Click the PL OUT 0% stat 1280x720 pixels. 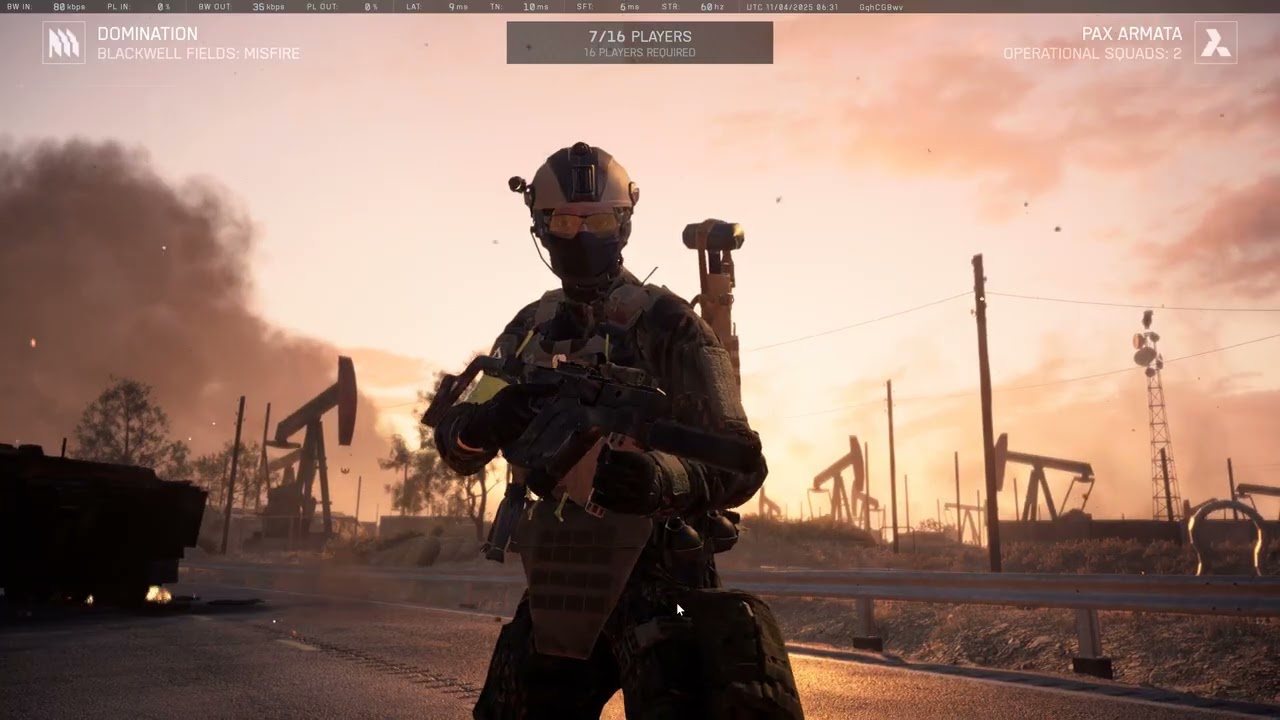pos(343,7)
